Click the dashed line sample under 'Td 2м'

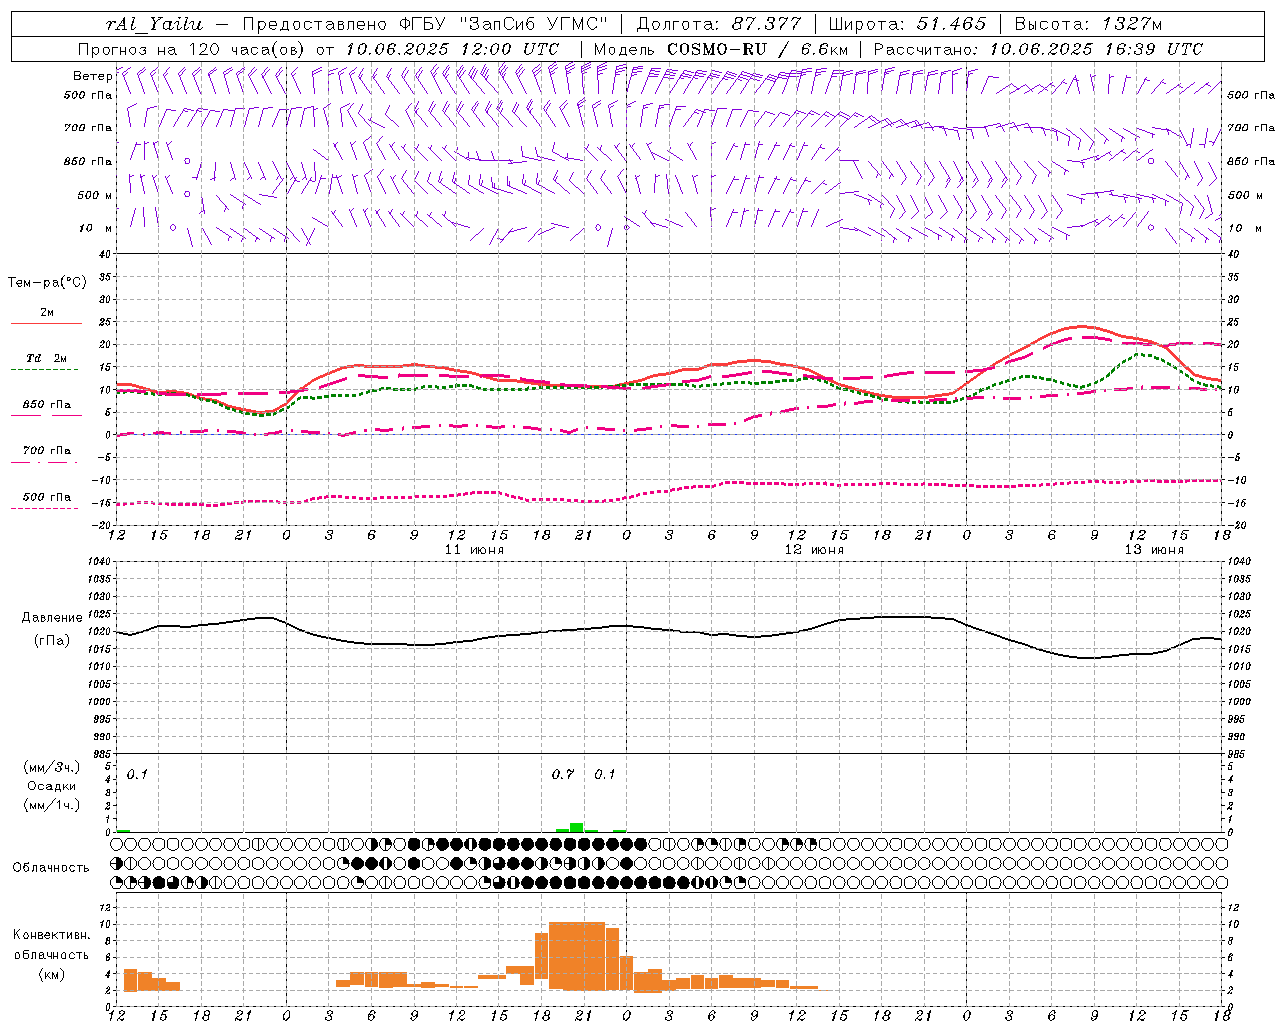point(44,370)
